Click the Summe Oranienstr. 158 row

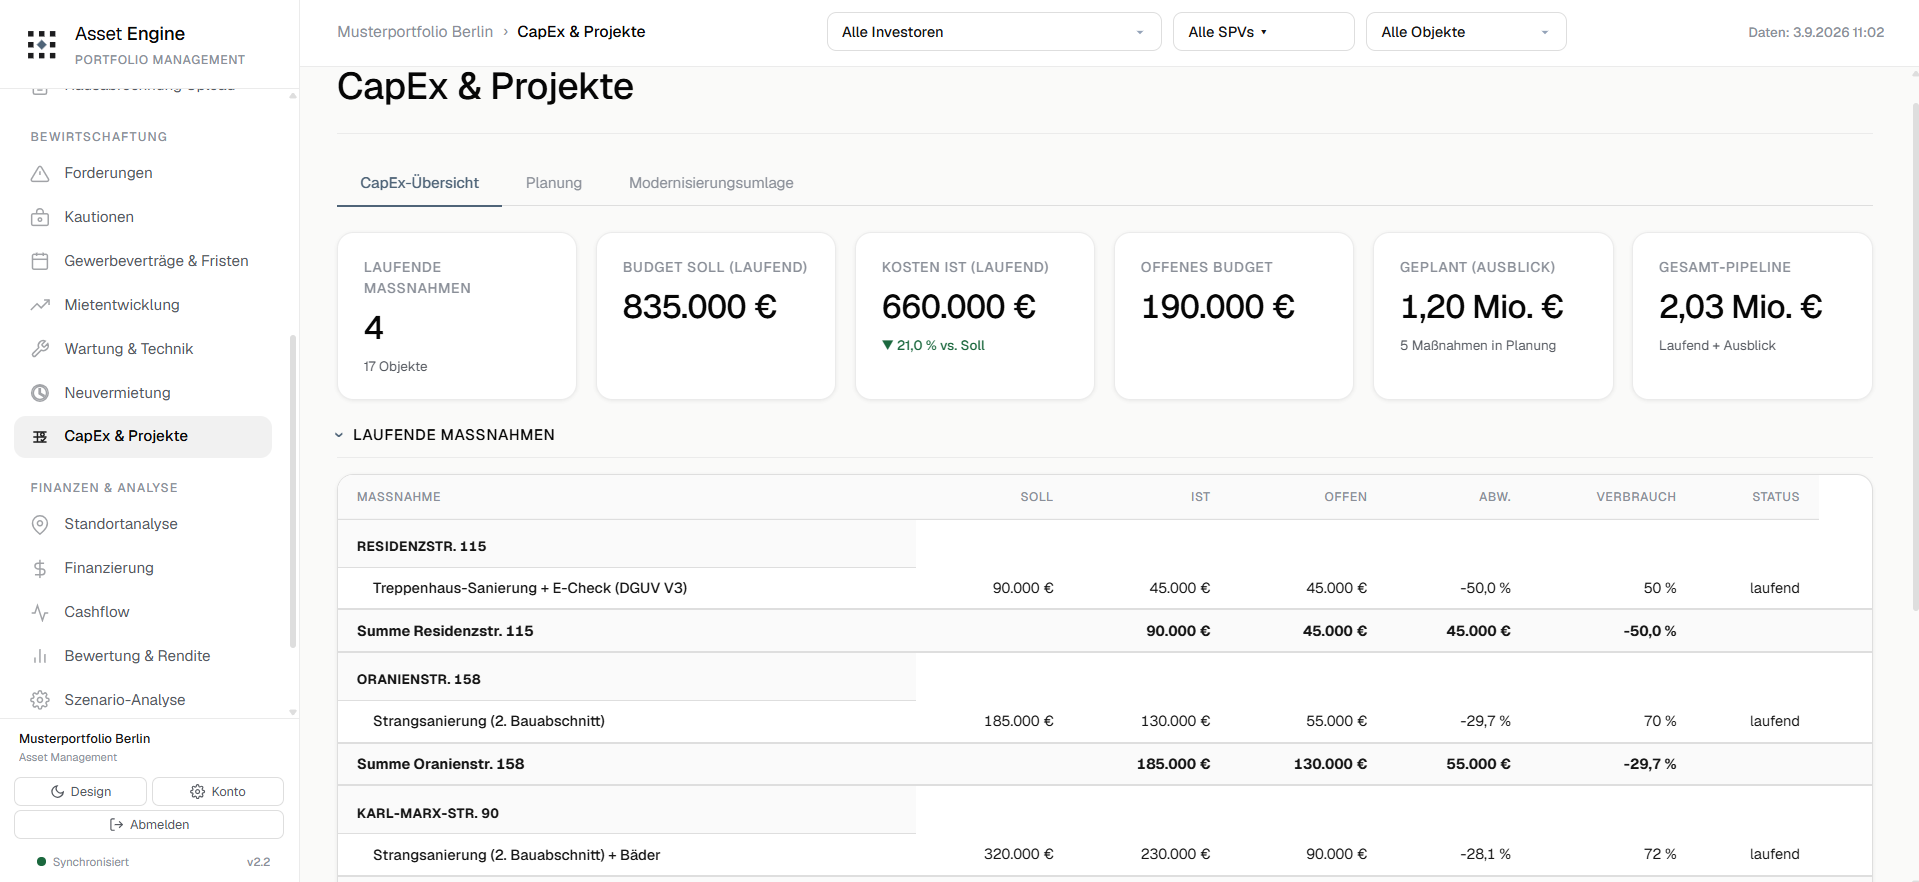(x=1105, y=764)
